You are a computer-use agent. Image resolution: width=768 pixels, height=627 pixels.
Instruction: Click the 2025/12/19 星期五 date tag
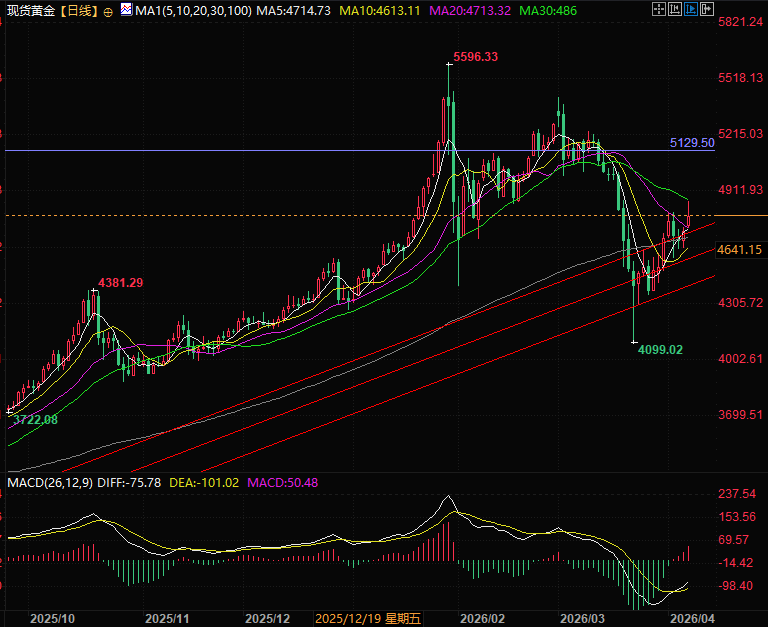point(368,619)
